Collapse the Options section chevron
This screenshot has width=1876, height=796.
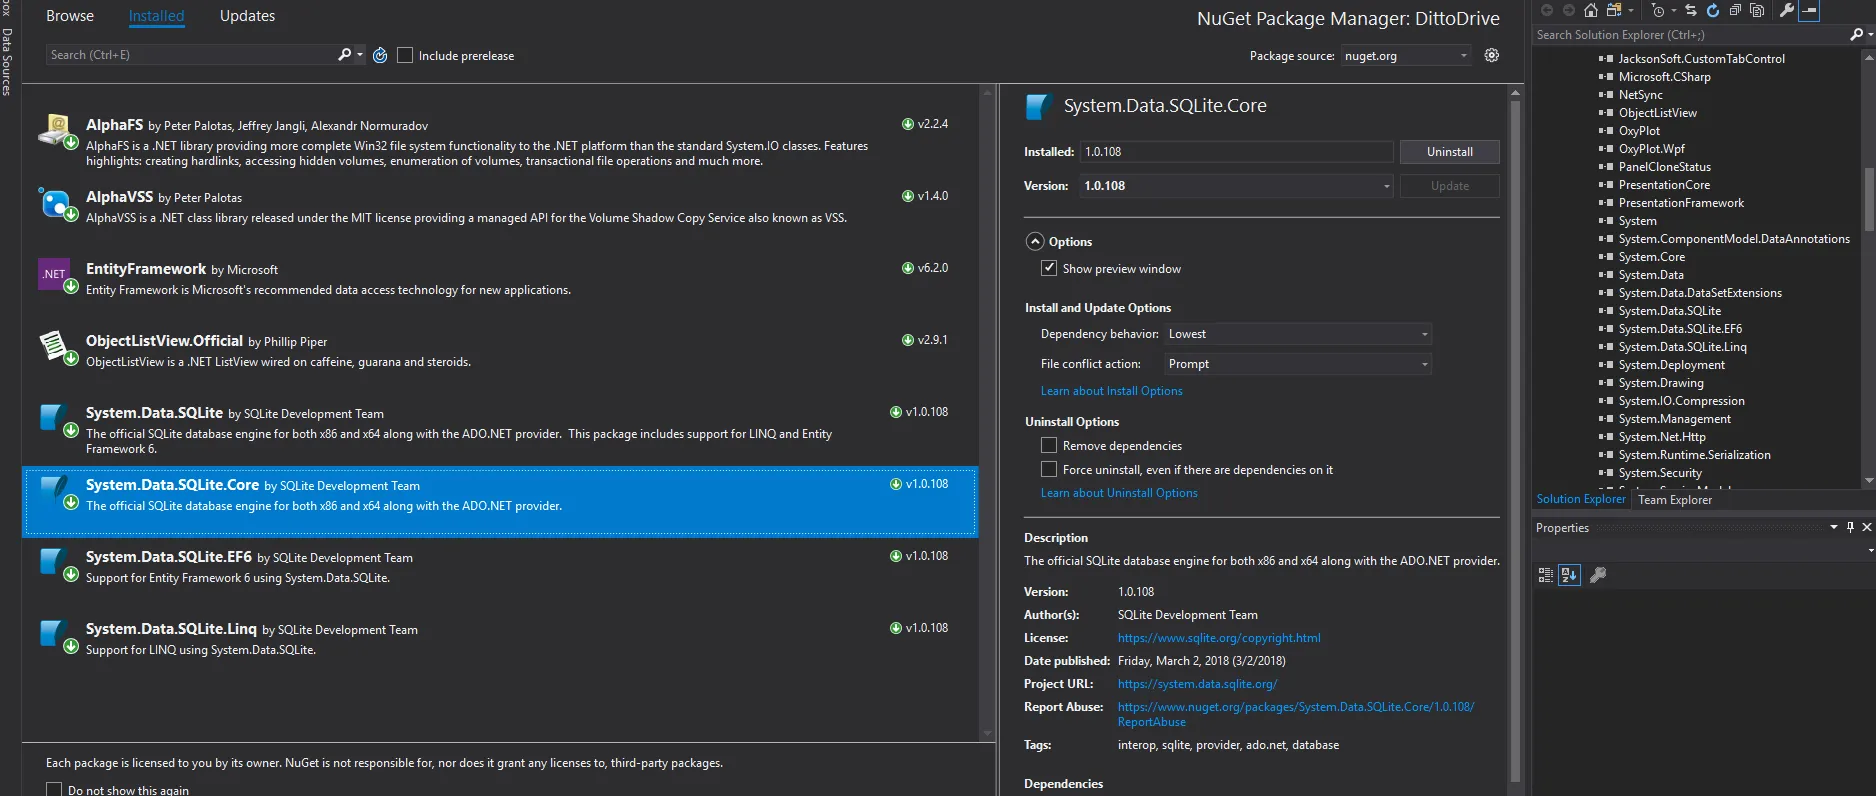1036,242
